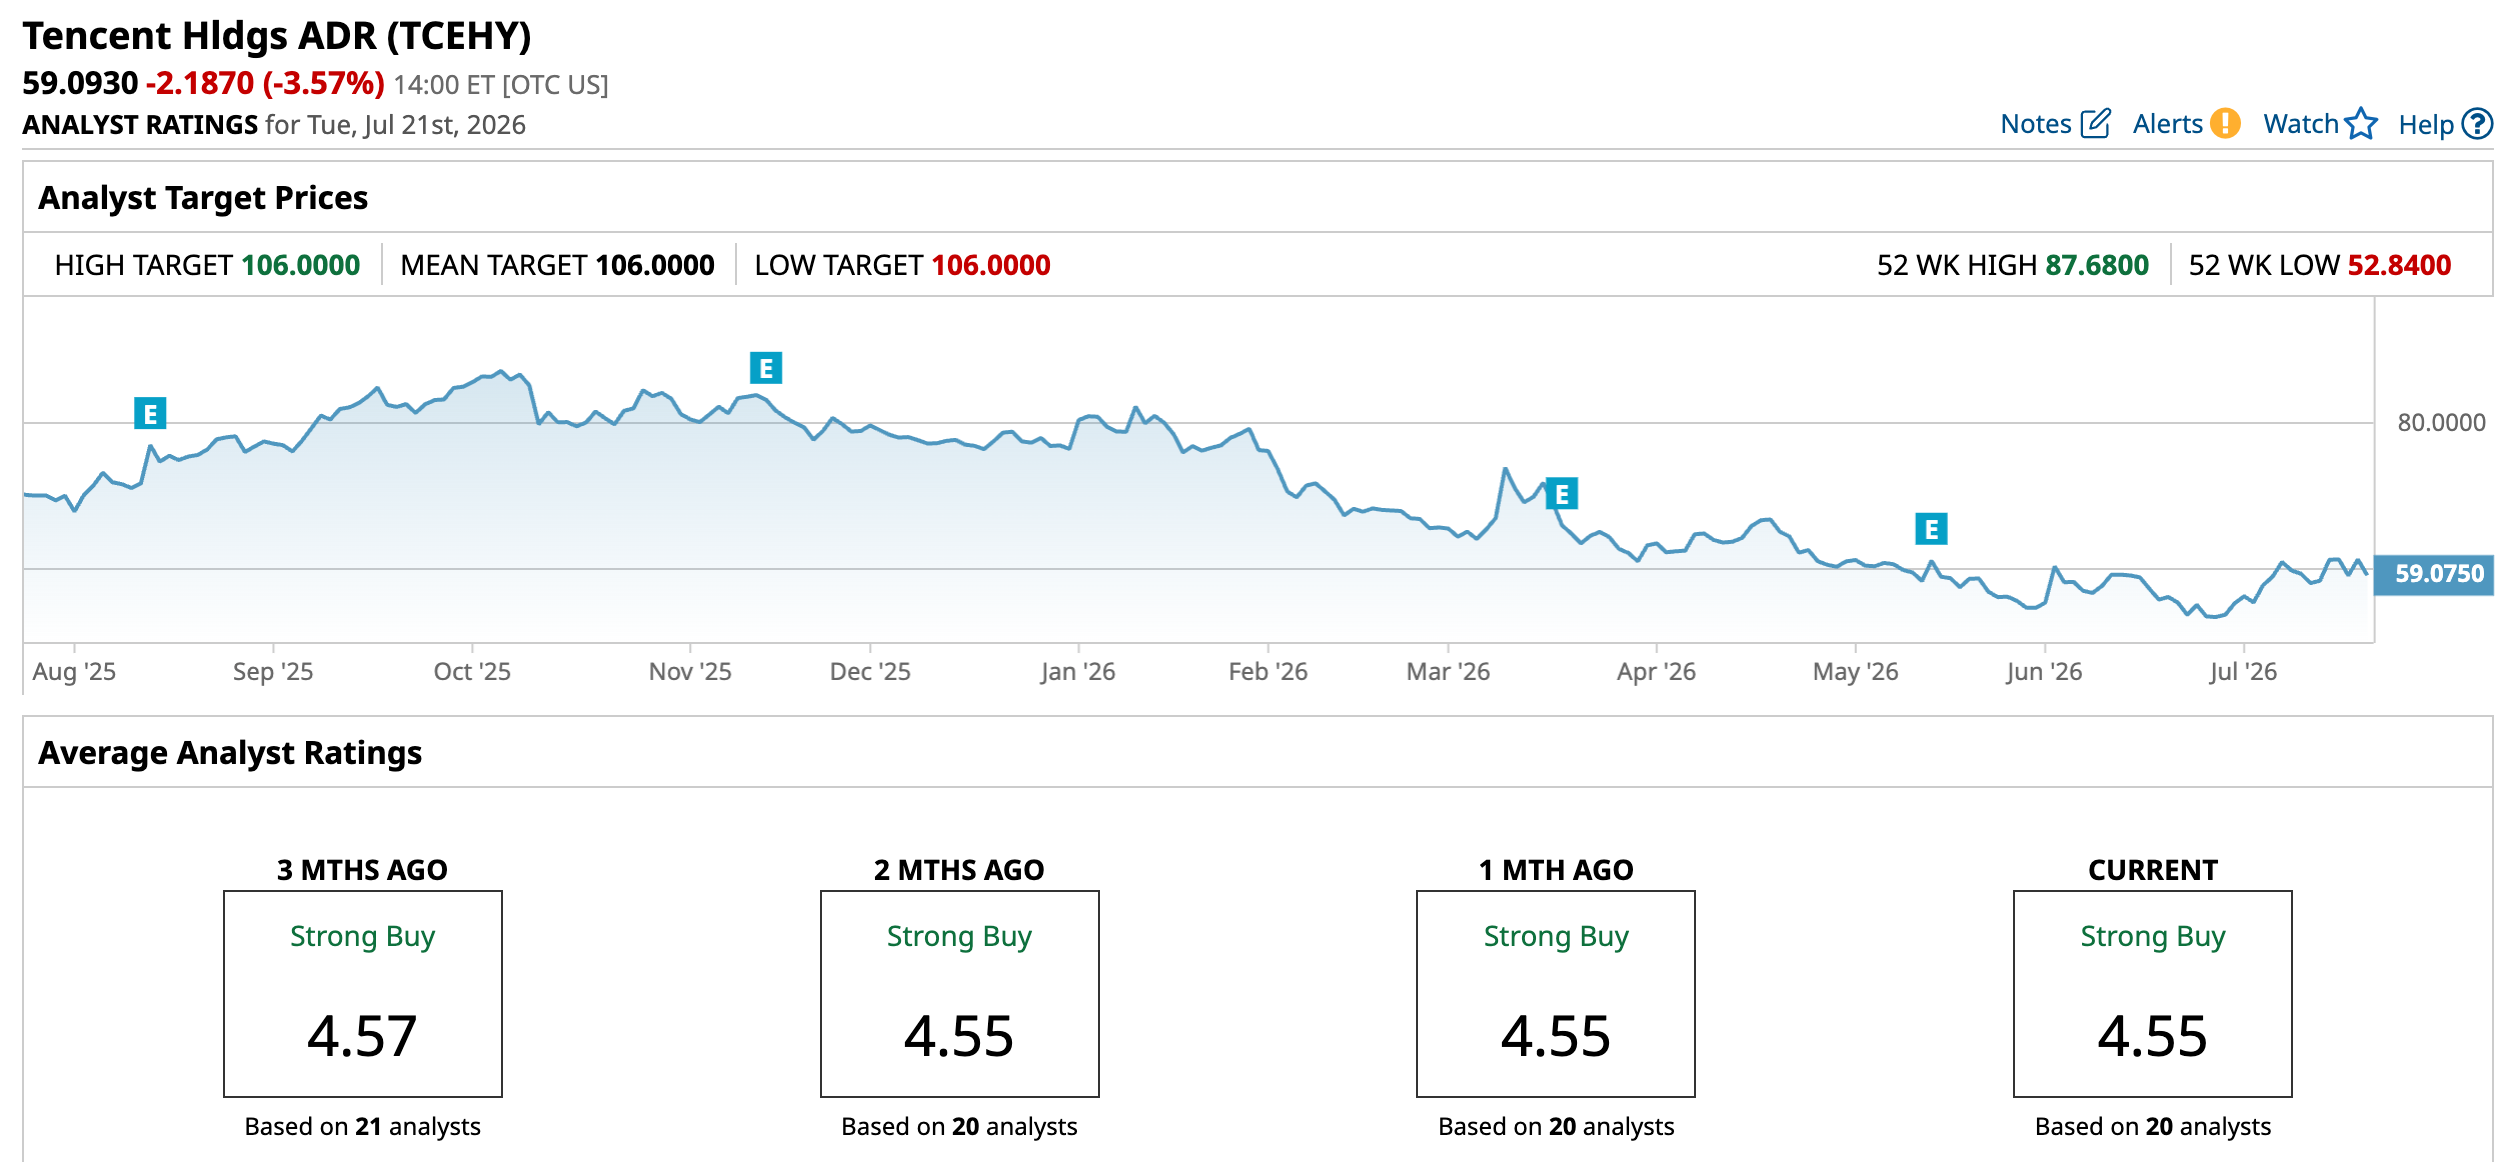Click the Mar '26 axis label
Viewport: 2502px width, 1162px height.
pyautogui.click(x=1448, y=671)
